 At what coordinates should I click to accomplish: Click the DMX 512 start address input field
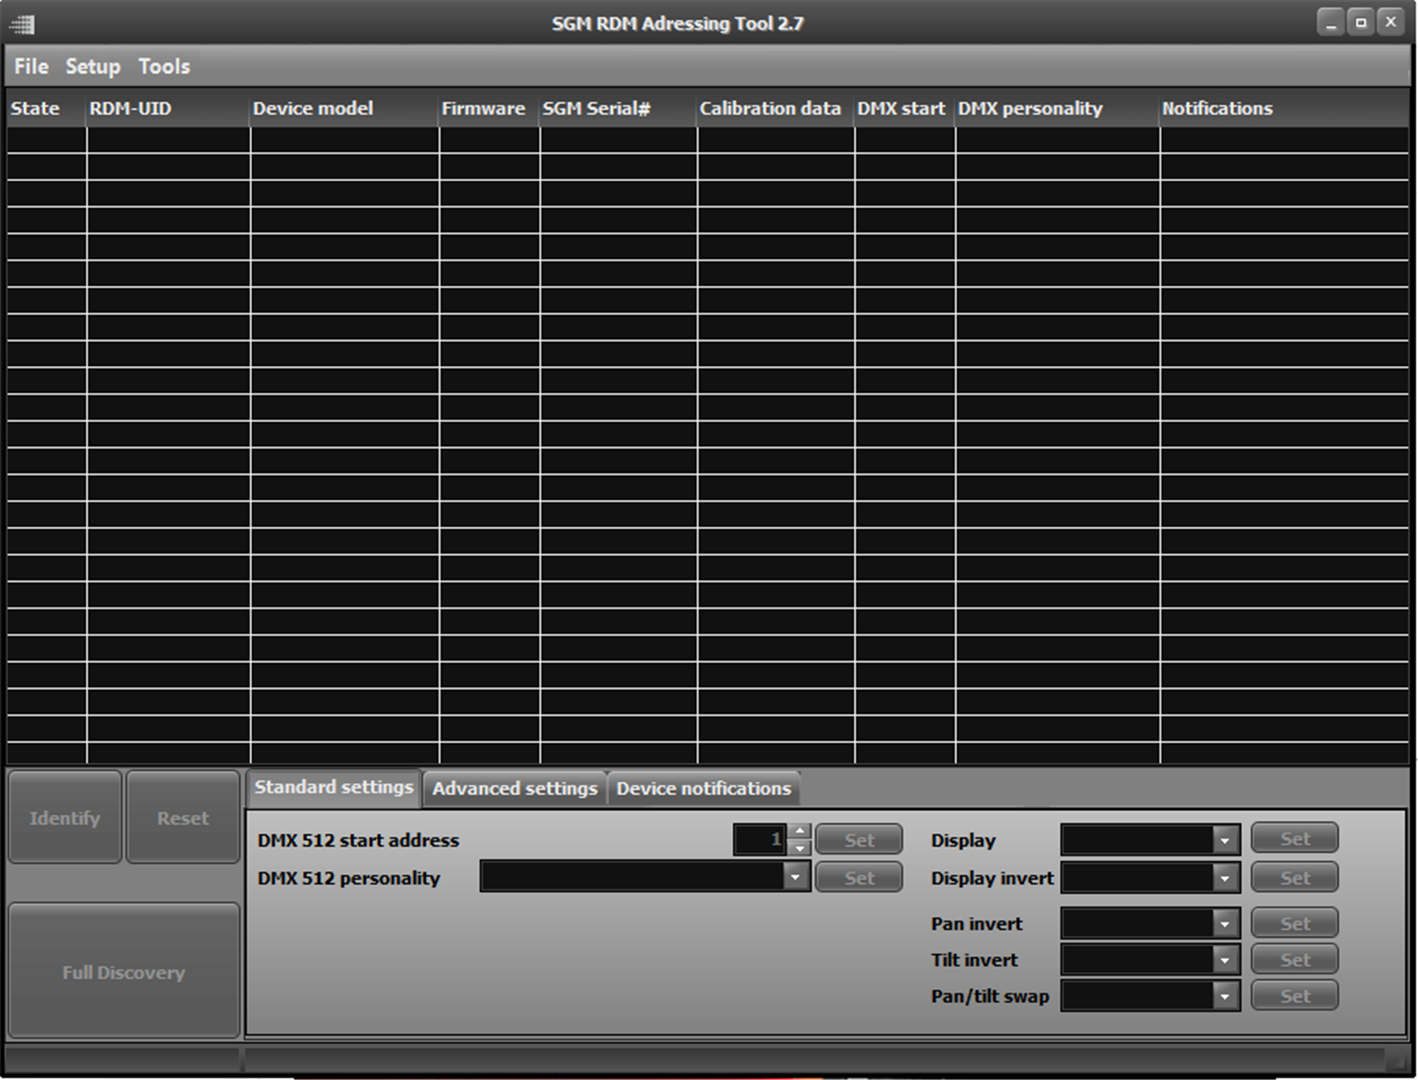(762, 839)
